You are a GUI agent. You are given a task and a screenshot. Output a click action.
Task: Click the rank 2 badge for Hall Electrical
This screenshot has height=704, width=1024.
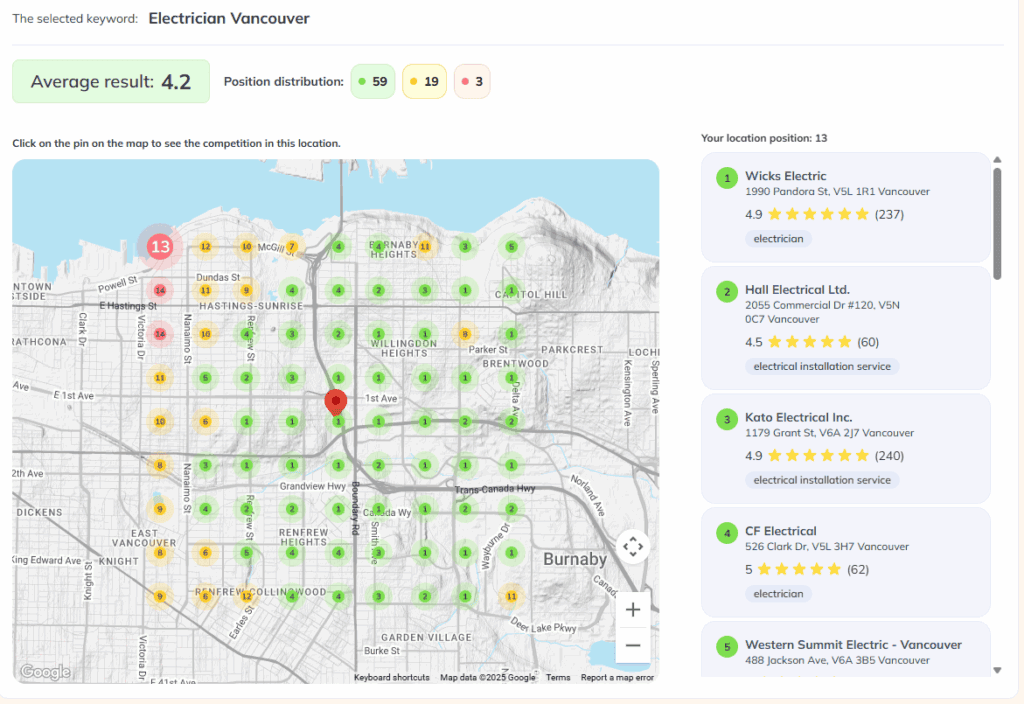(x=727, y=292)
